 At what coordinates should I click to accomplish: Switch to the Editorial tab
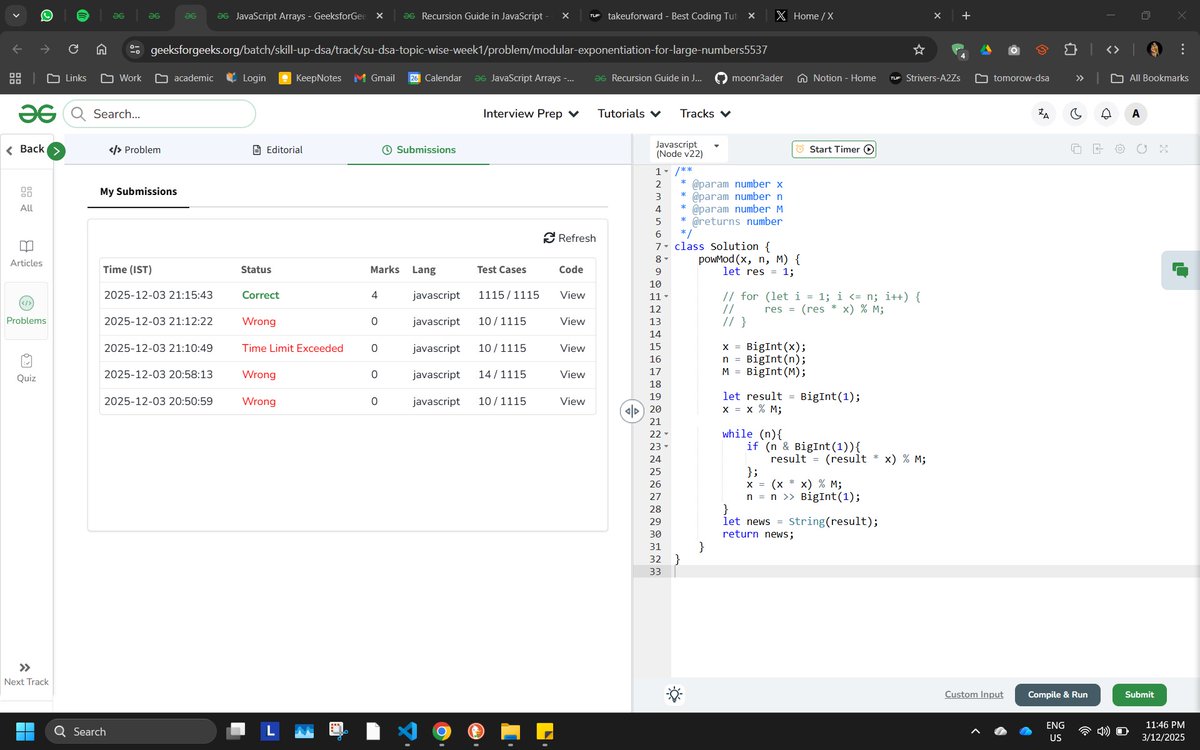click(x=277, y=150)
